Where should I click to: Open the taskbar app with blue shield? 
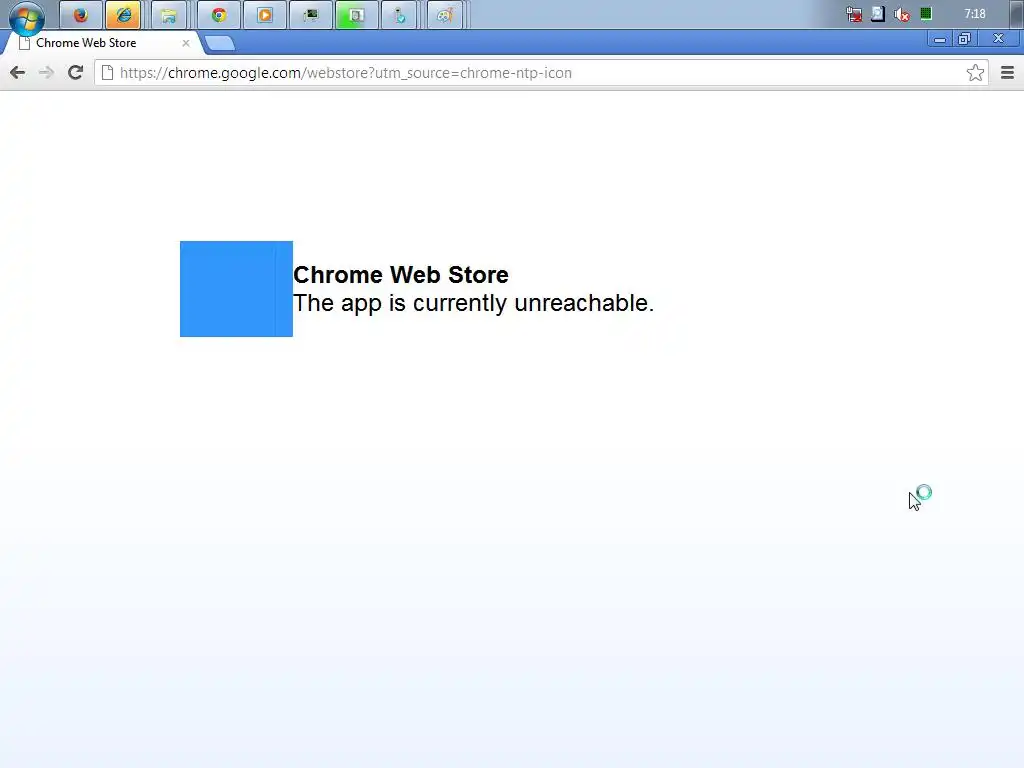(x=400, y=15)
